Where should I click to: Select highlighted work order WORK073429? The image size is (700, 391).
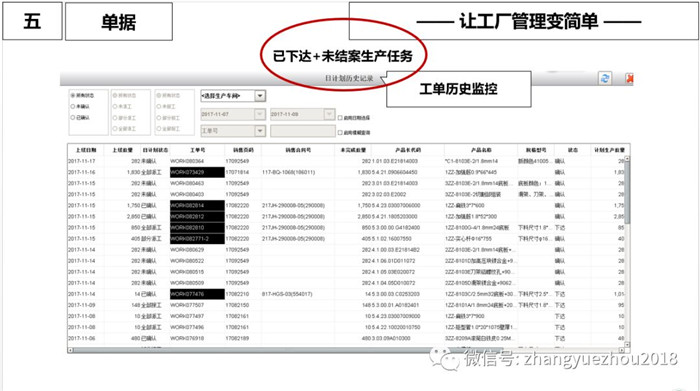197,172
